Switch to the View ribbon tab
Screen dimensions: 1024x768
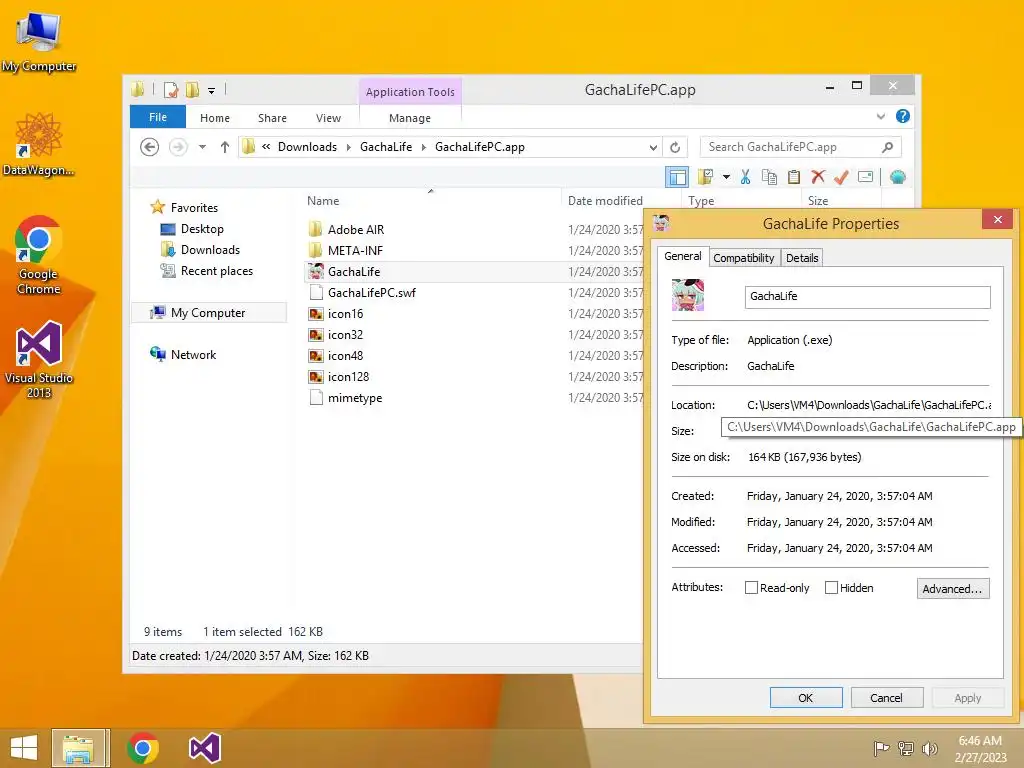328,118
